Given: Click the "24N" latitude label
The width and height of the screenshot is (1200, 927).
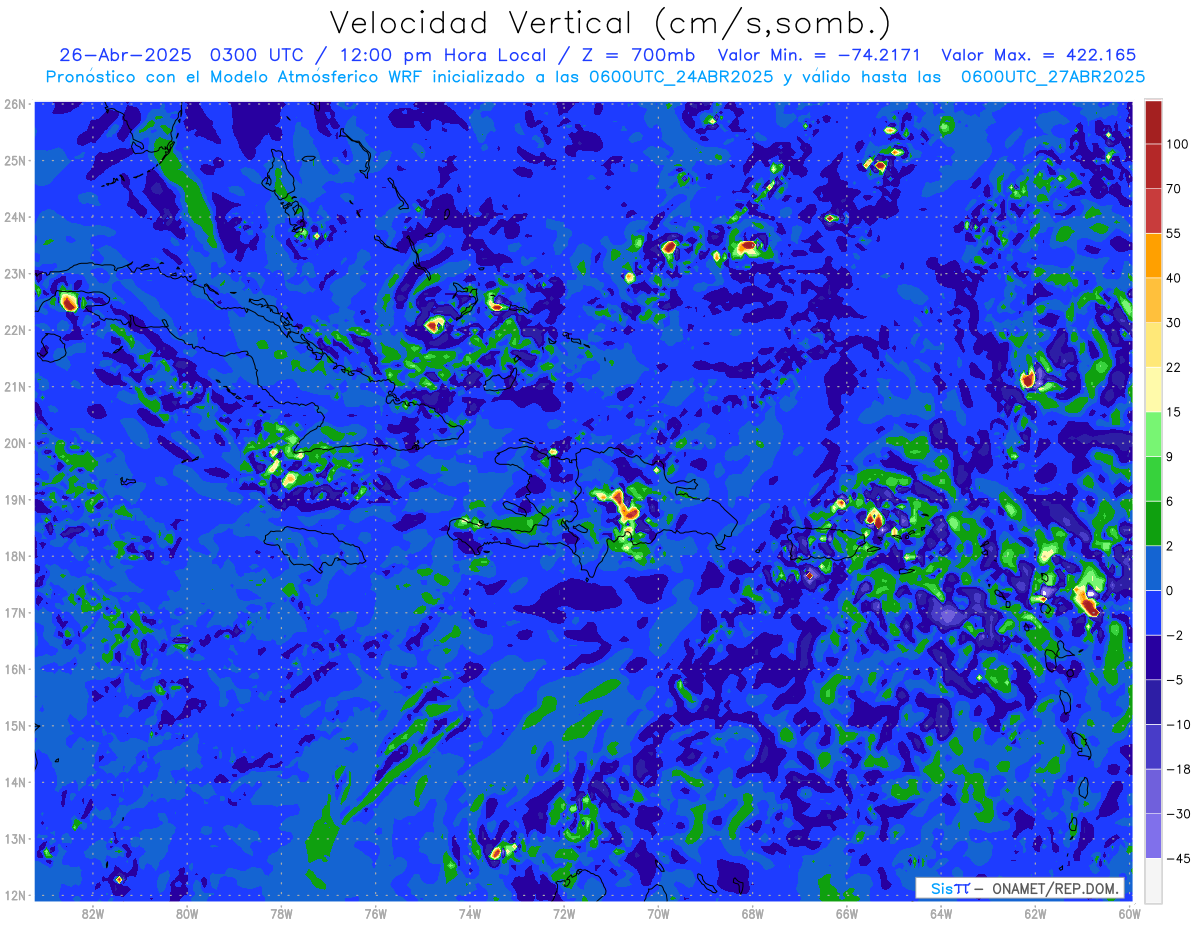Looking at the screenshot, I should [x=15, y=217].
